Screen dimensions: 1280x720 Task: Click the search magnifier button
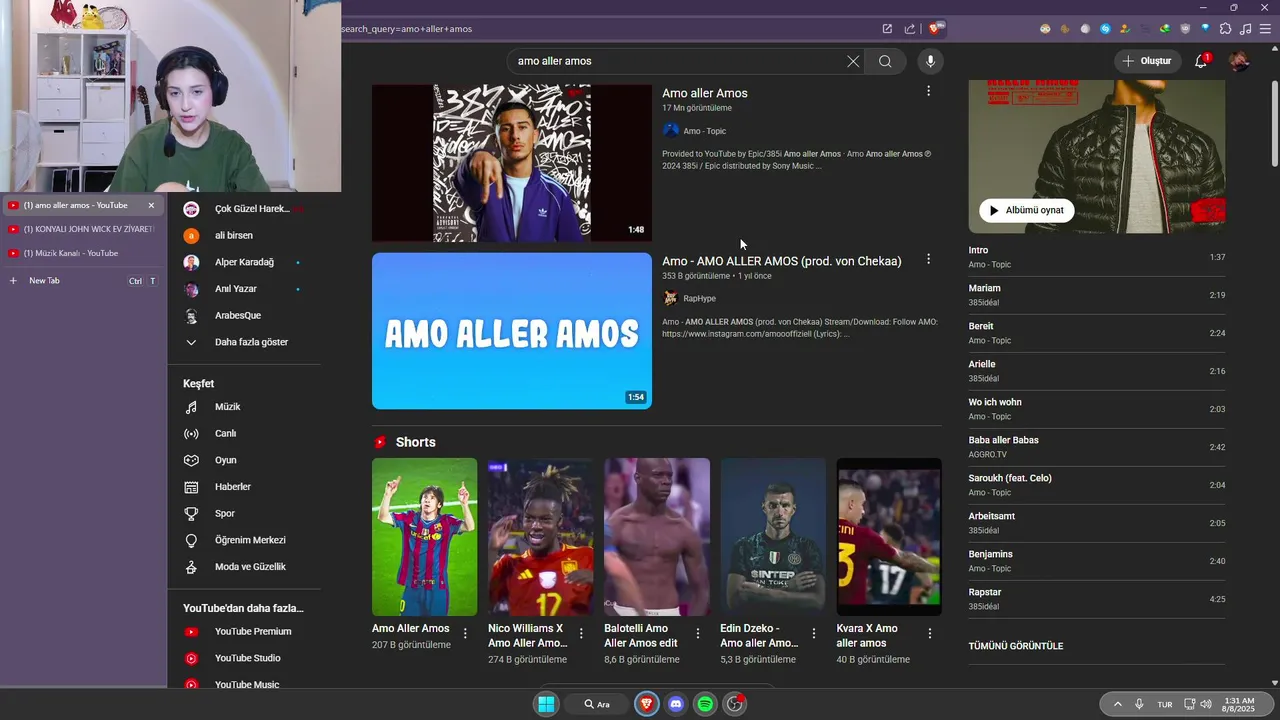(885, 61)
